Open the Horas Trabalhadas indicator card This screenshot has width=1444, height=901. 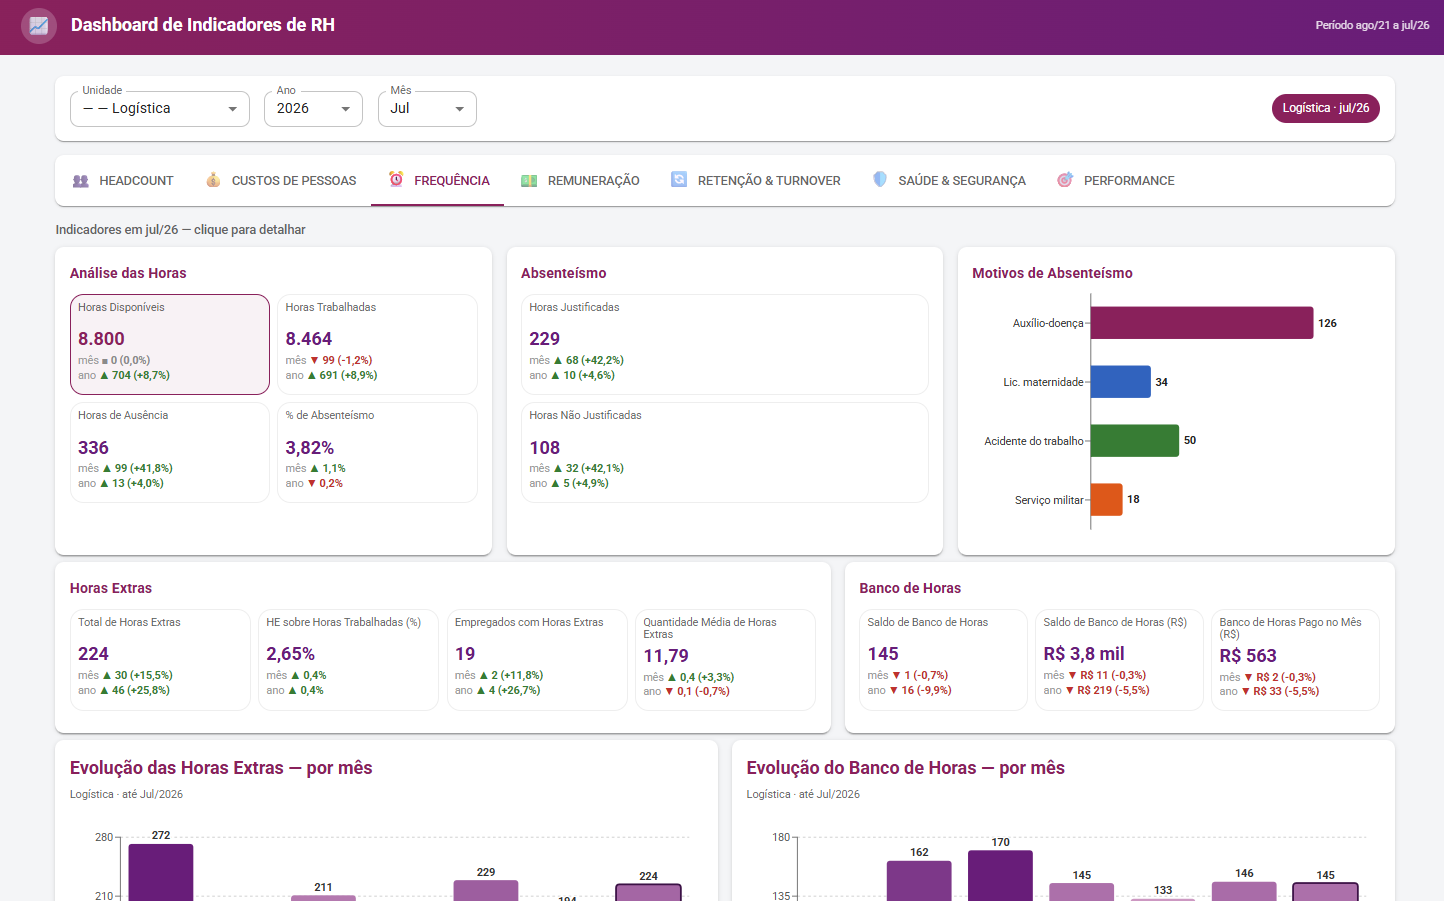coord(377,344)
